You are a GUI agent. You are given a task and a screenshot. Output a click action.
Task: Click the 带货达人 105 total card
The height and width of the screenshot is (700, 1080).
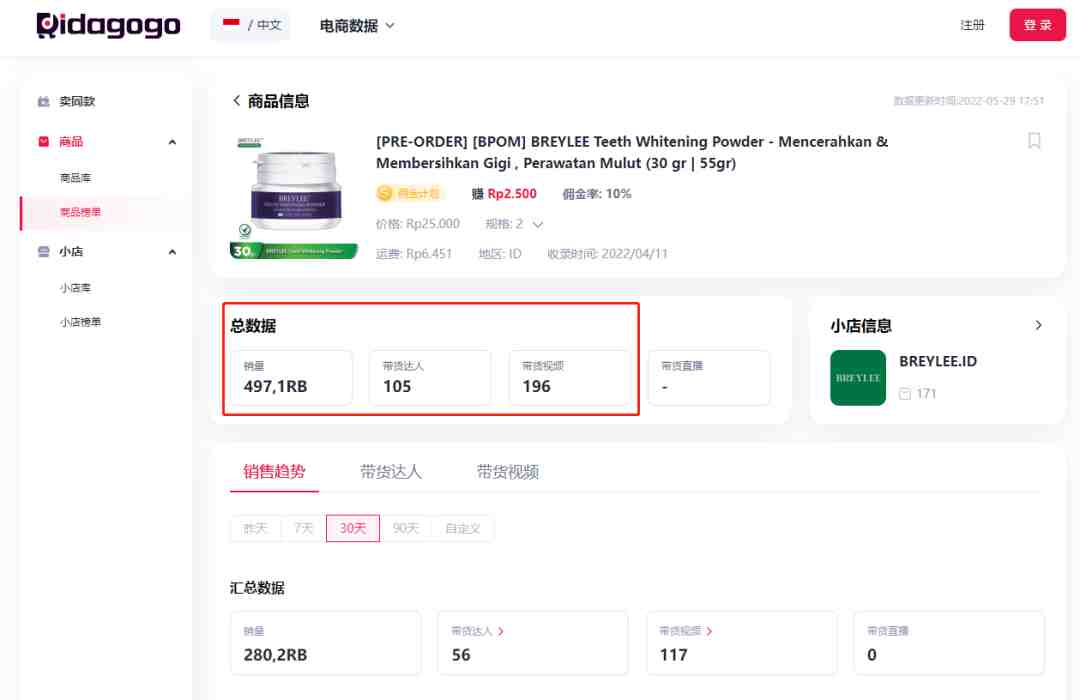[430, 378]
